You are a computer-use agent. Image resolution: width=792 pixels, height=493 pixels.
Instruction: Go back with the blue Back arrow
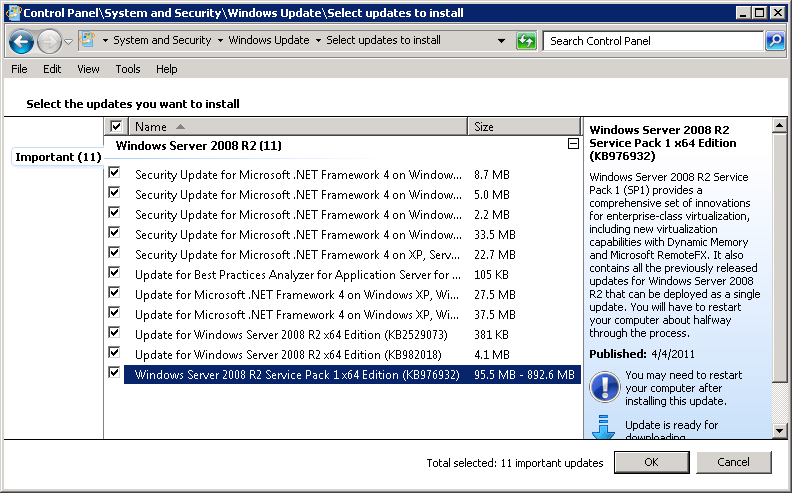click(x=21, y=41)
